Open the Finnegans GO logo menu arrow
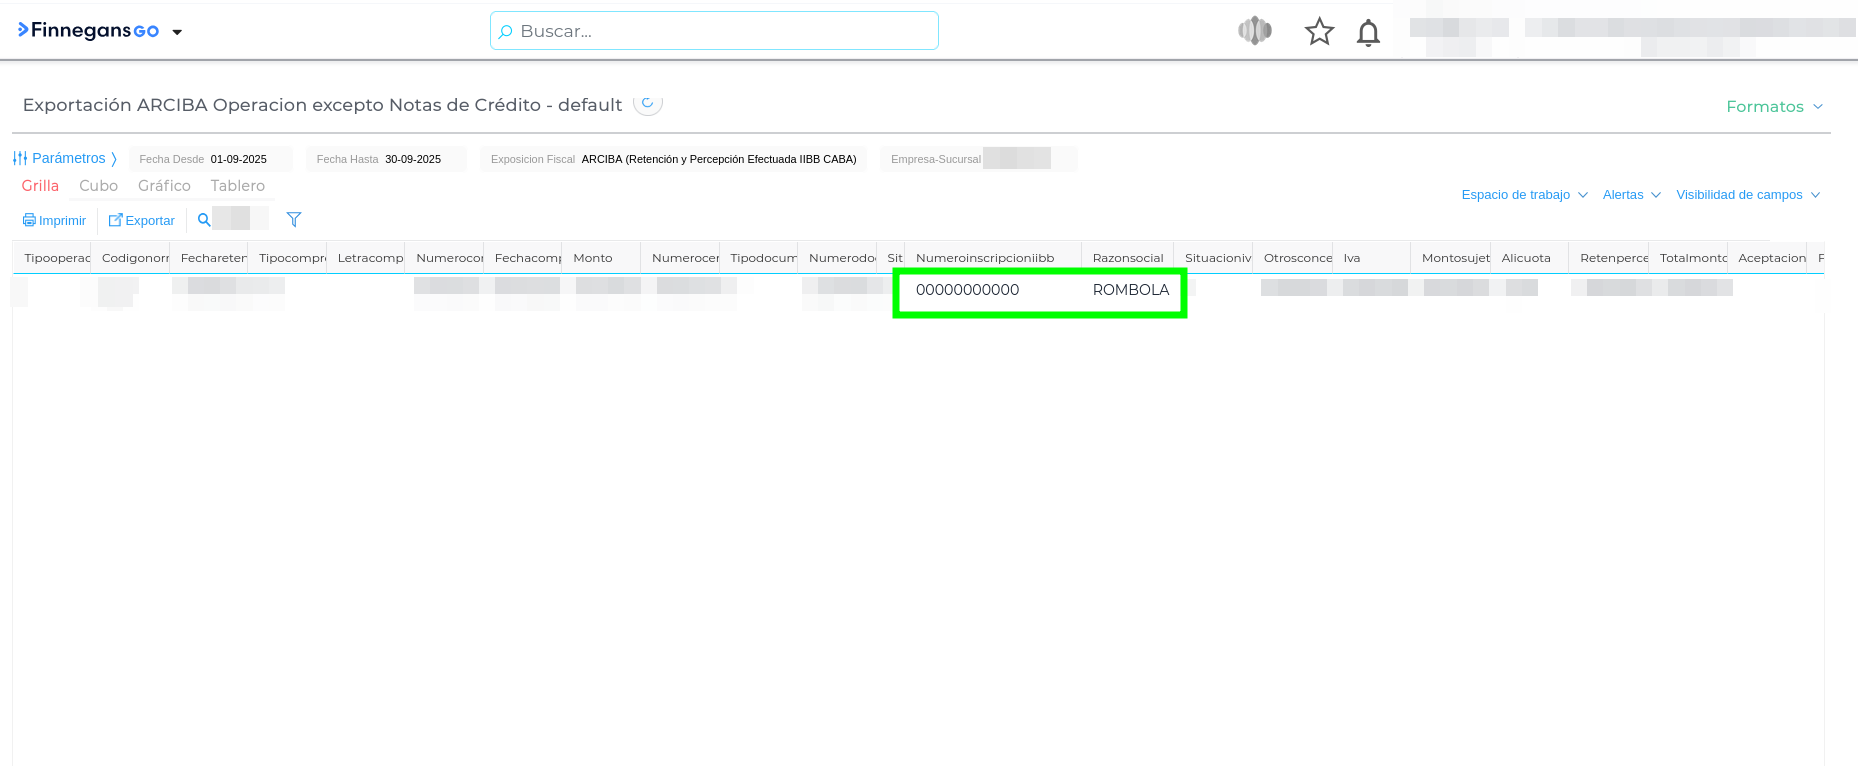The height and width of the screenshot is (766, 1858). [177, 32]
